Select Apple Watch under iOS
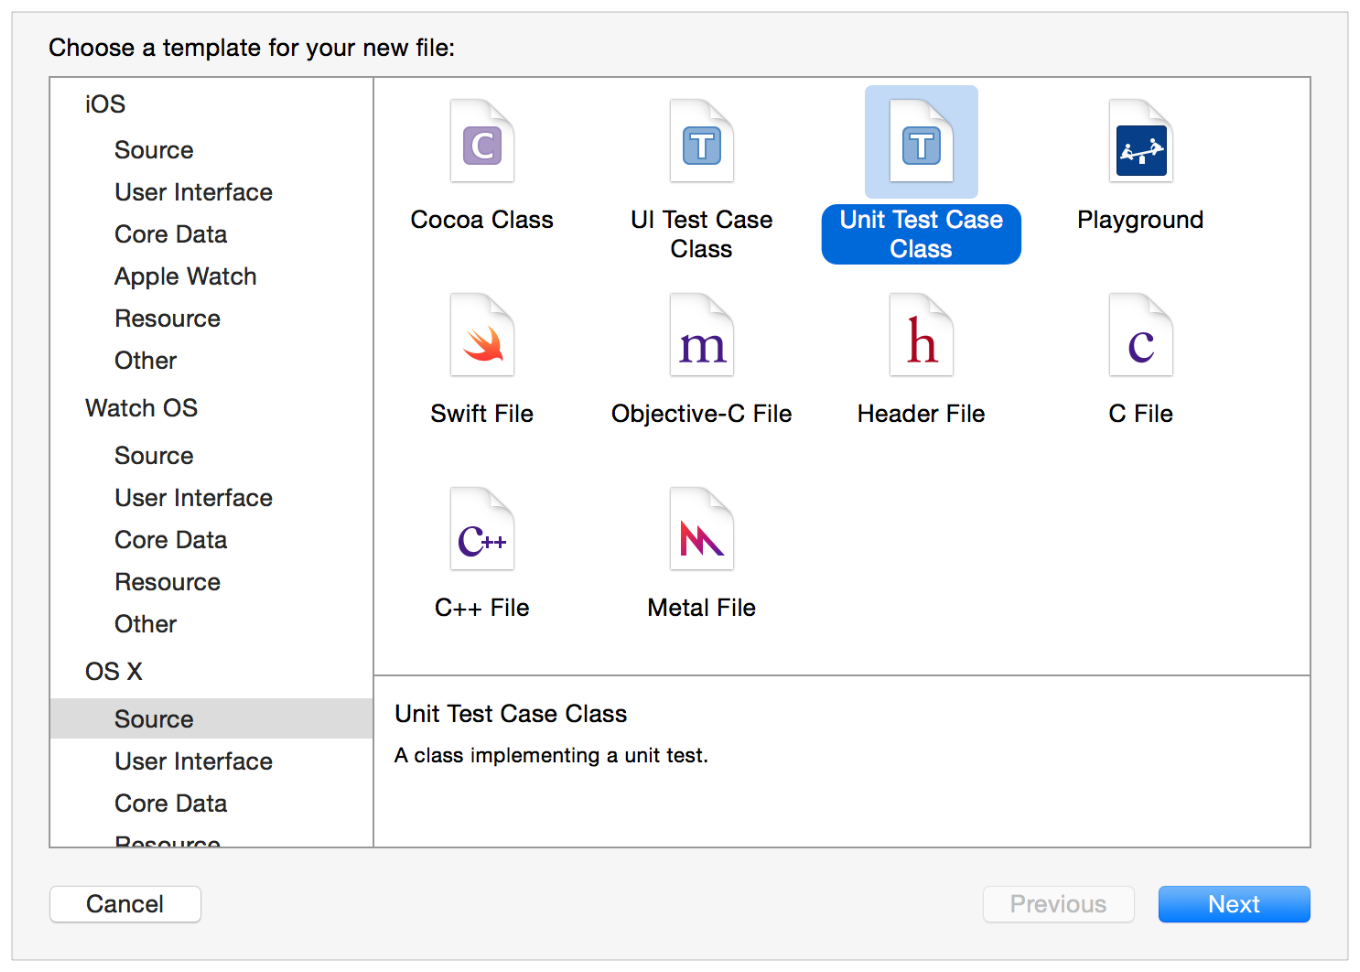Image resolution: width=1360 pixels, height=972 pixels. [x=185, y=277]
